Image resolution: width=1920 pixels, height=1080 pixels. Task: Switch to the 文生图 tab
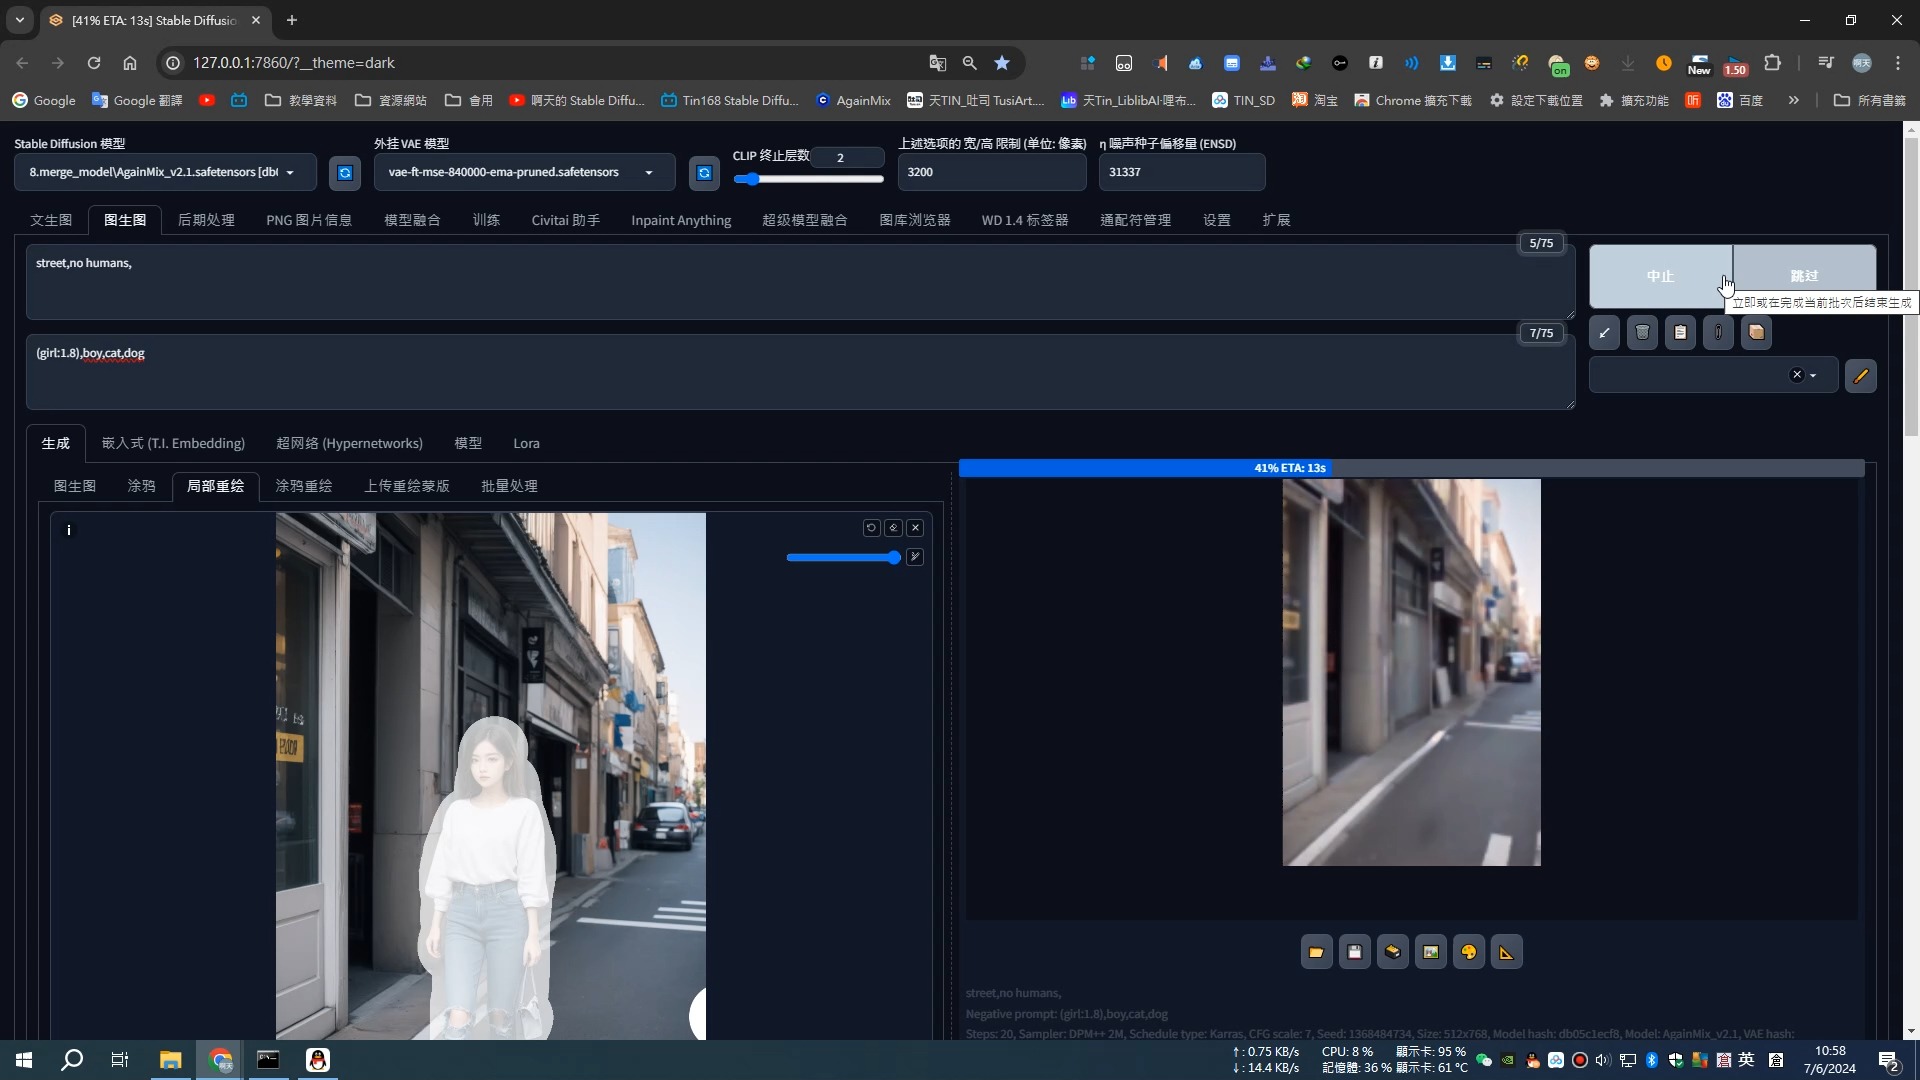[x=51, y=220]
